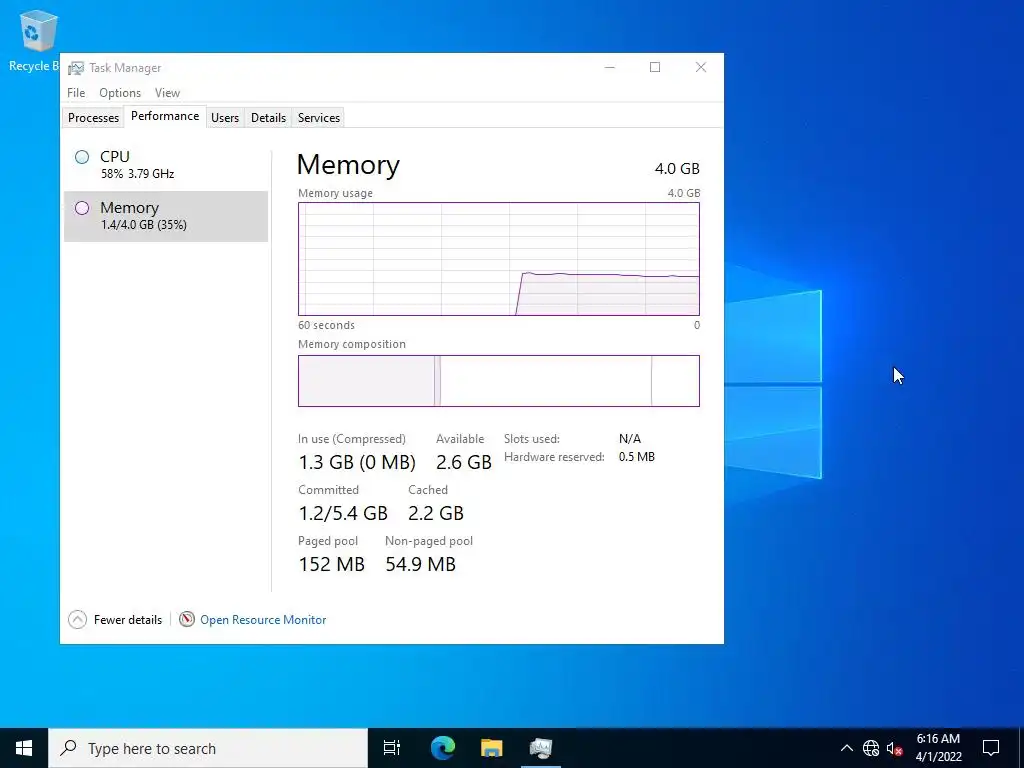
Task: Click the taskbar search box
Action: tap(208, 748)
